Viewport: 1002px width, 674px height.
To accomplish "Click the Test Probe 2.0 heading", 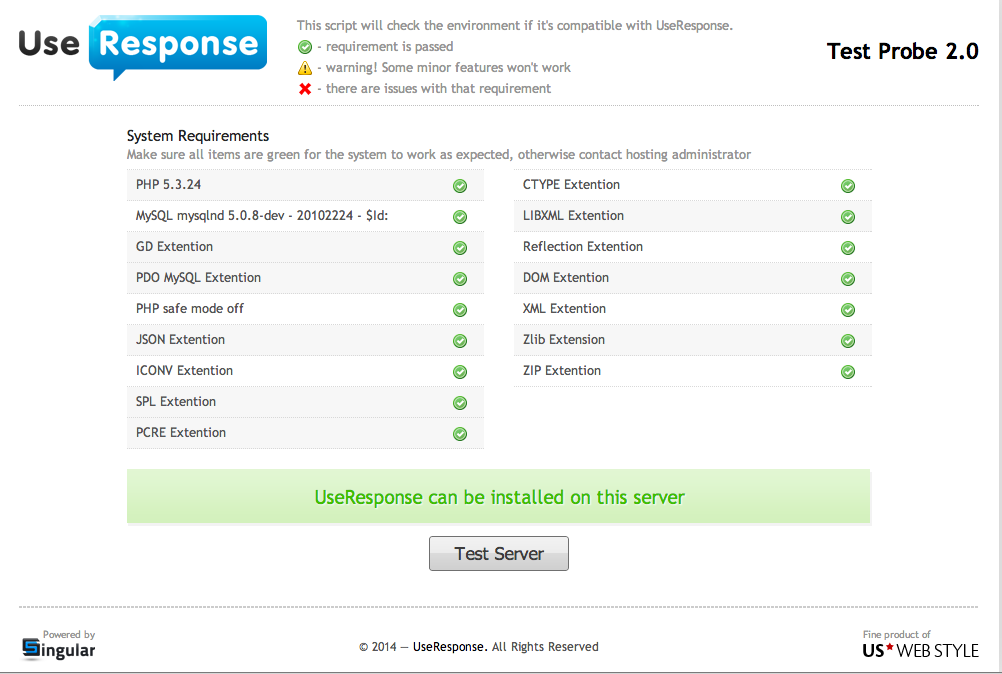I will click(x=902, y=52).
